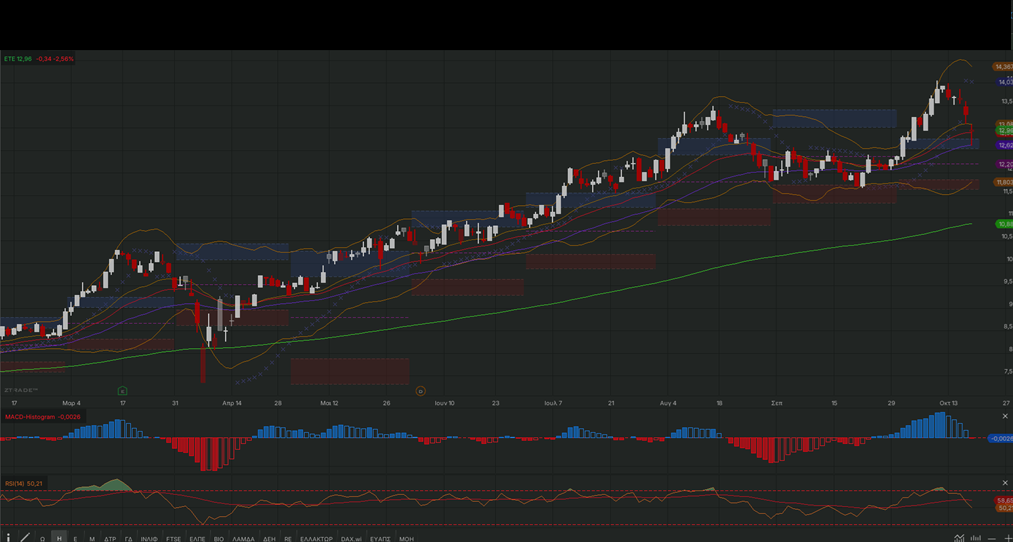Click the red 58,69 RSI value tag
The width and height of the screenshot is (1013, 542).
click(1003, 500)
